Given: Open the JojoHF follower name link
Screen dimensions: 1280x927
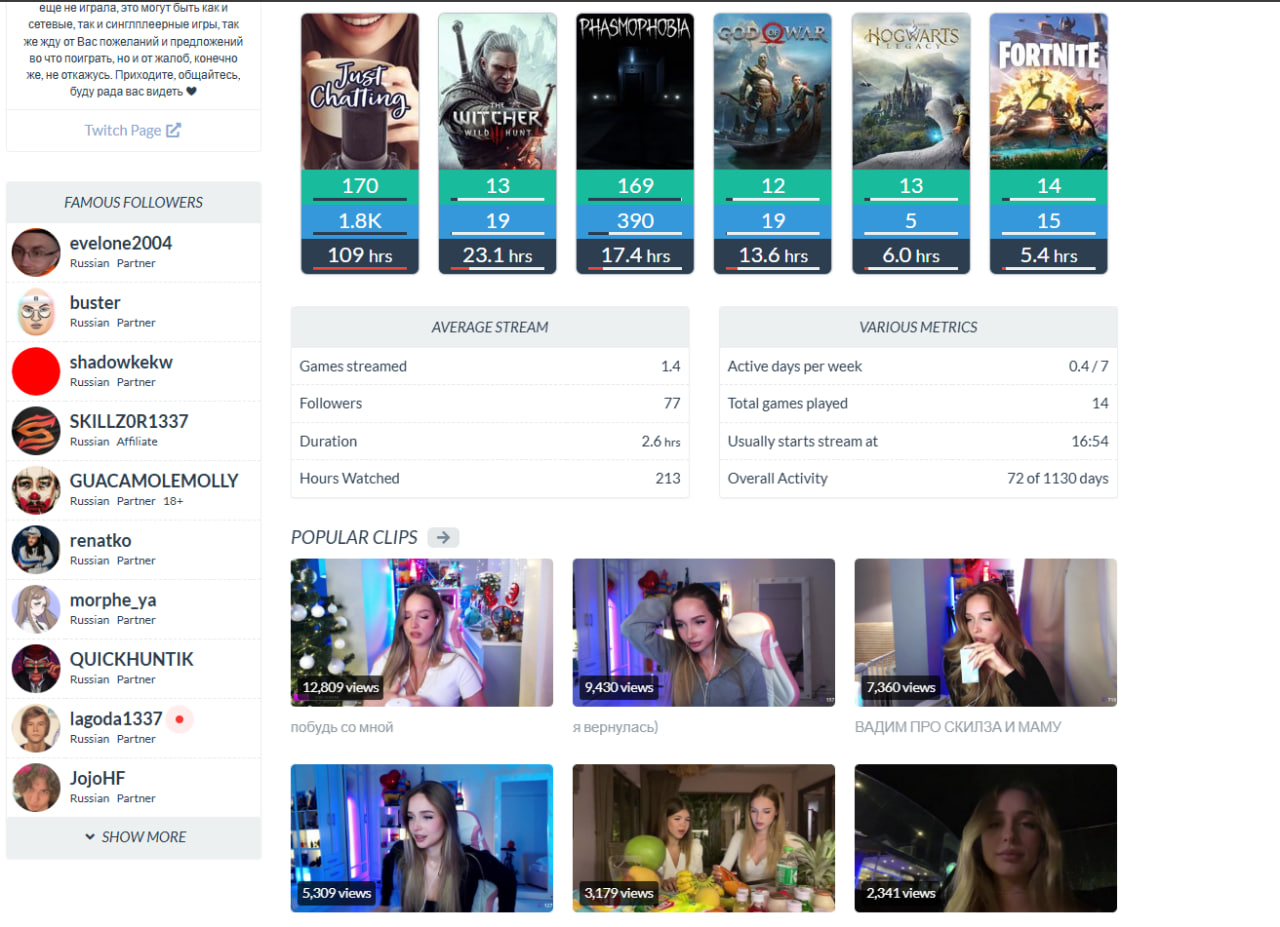Looking at the screenshot, I should [97, 779].
